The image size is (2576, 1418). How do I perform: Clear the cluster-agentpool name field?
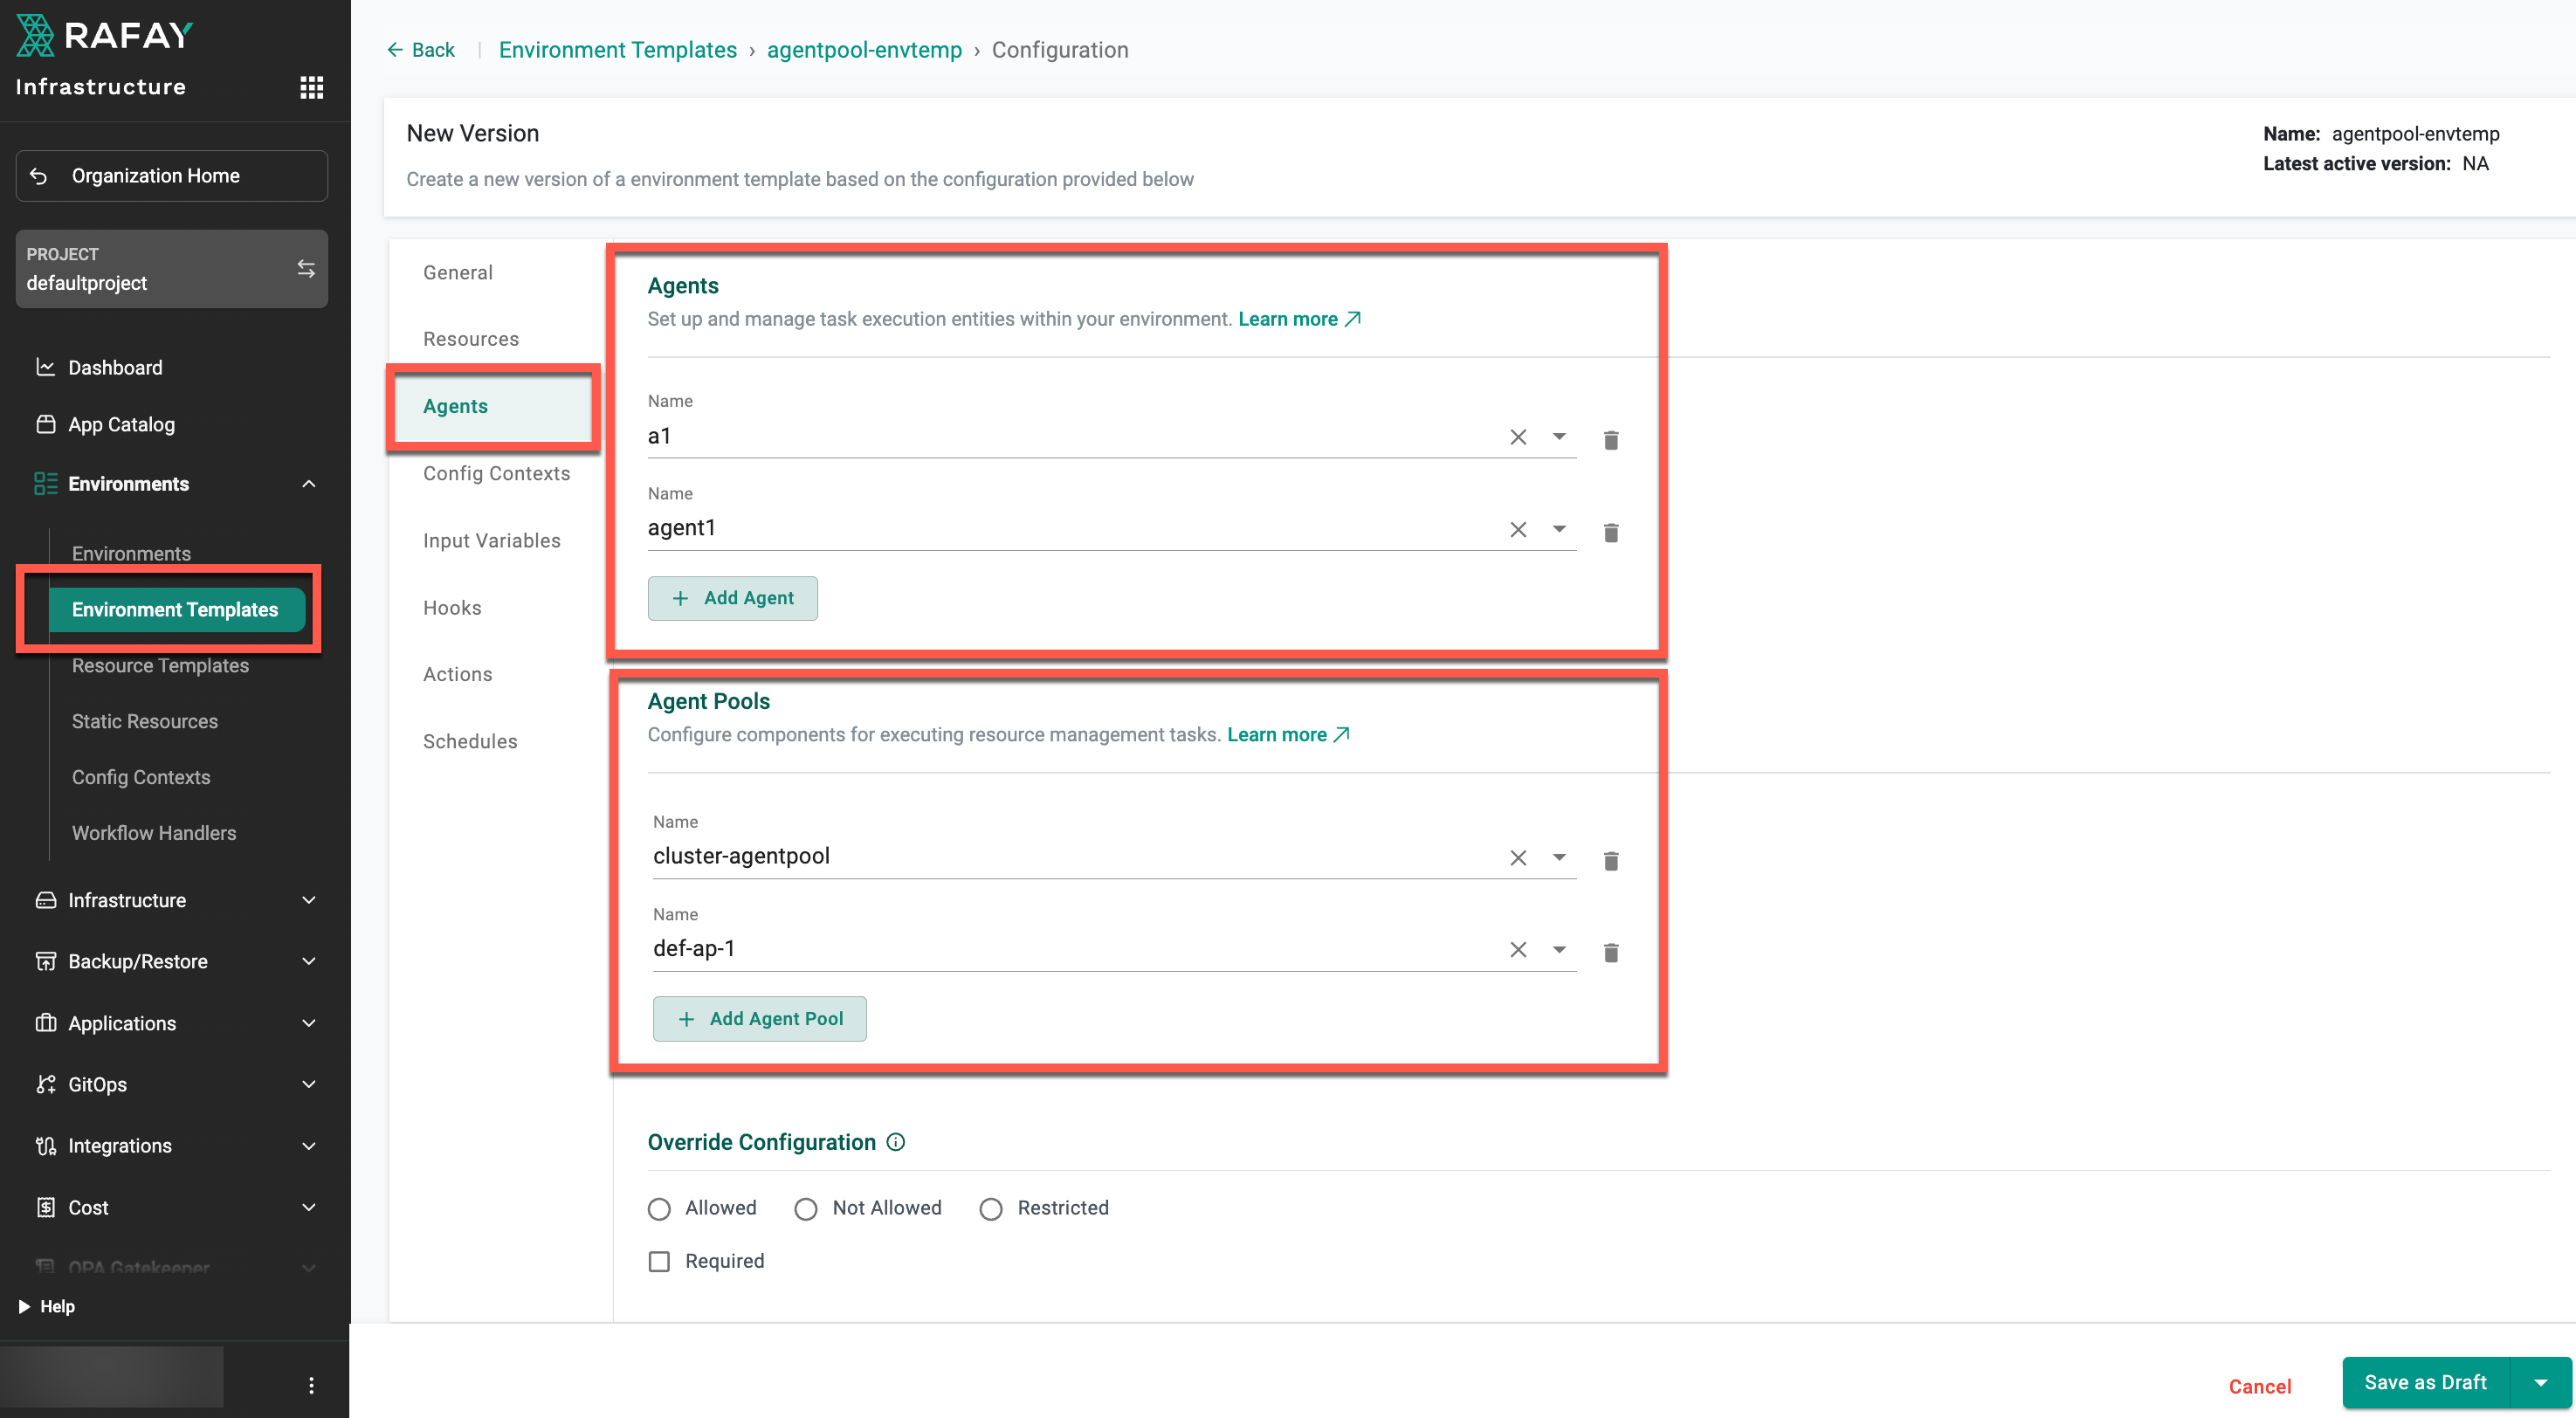click(x=1517, y=857)
